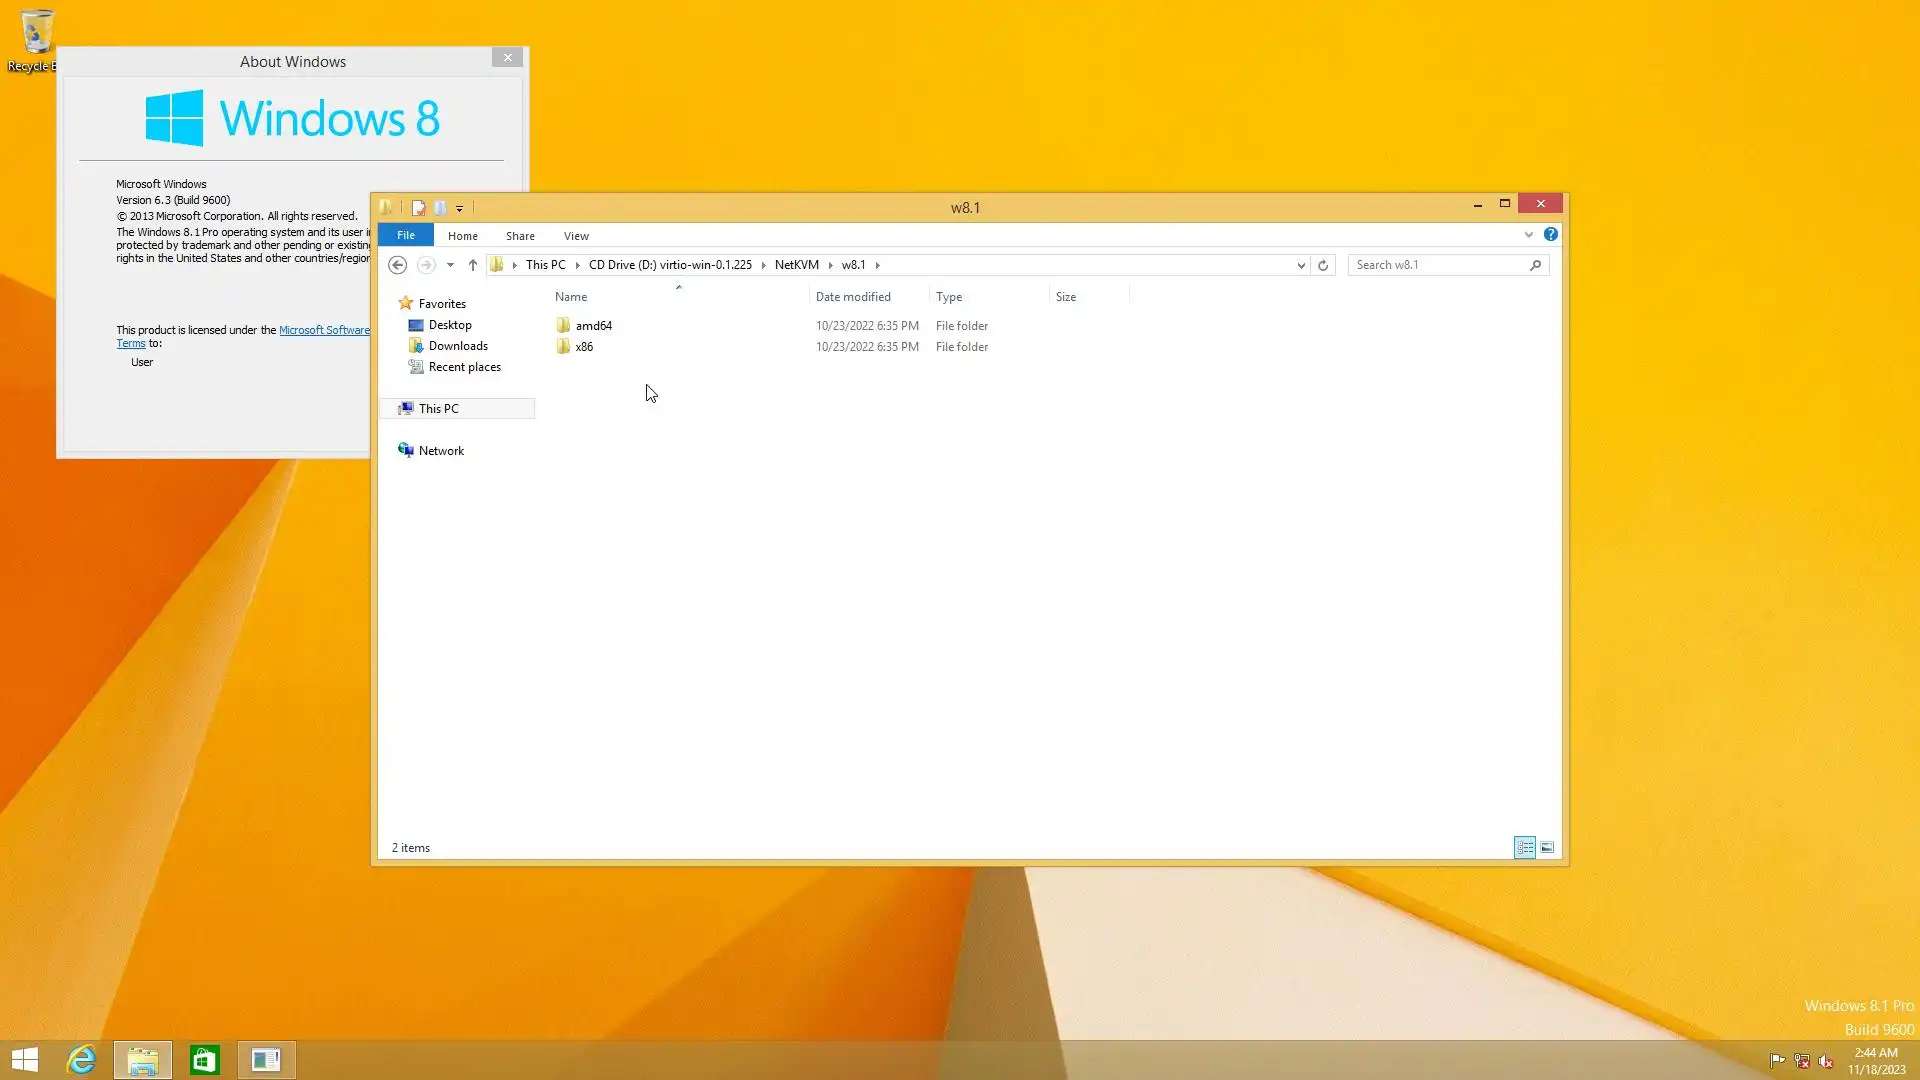Viewport: 1920px width, 1080px height.
Task: Open the Microsoft Software License link
Action: coord(323,330)
